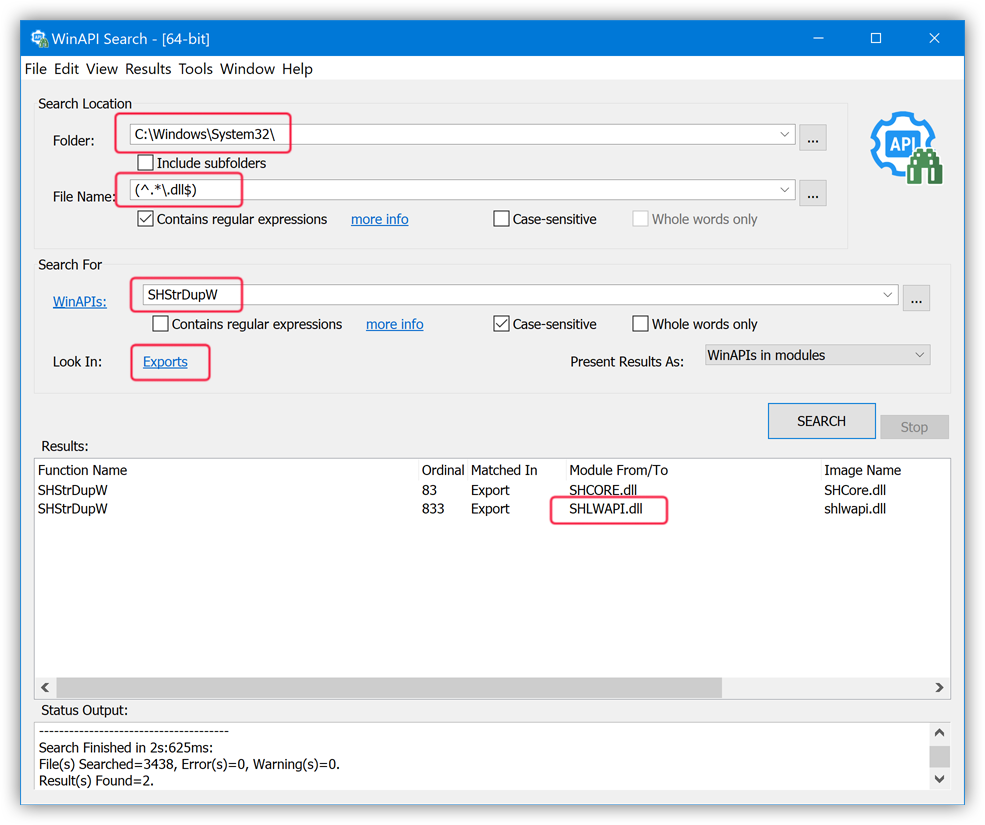Enable Include subfolders checkbox
Viewport: 985px width, 825px height.
[x=146, y=163]
